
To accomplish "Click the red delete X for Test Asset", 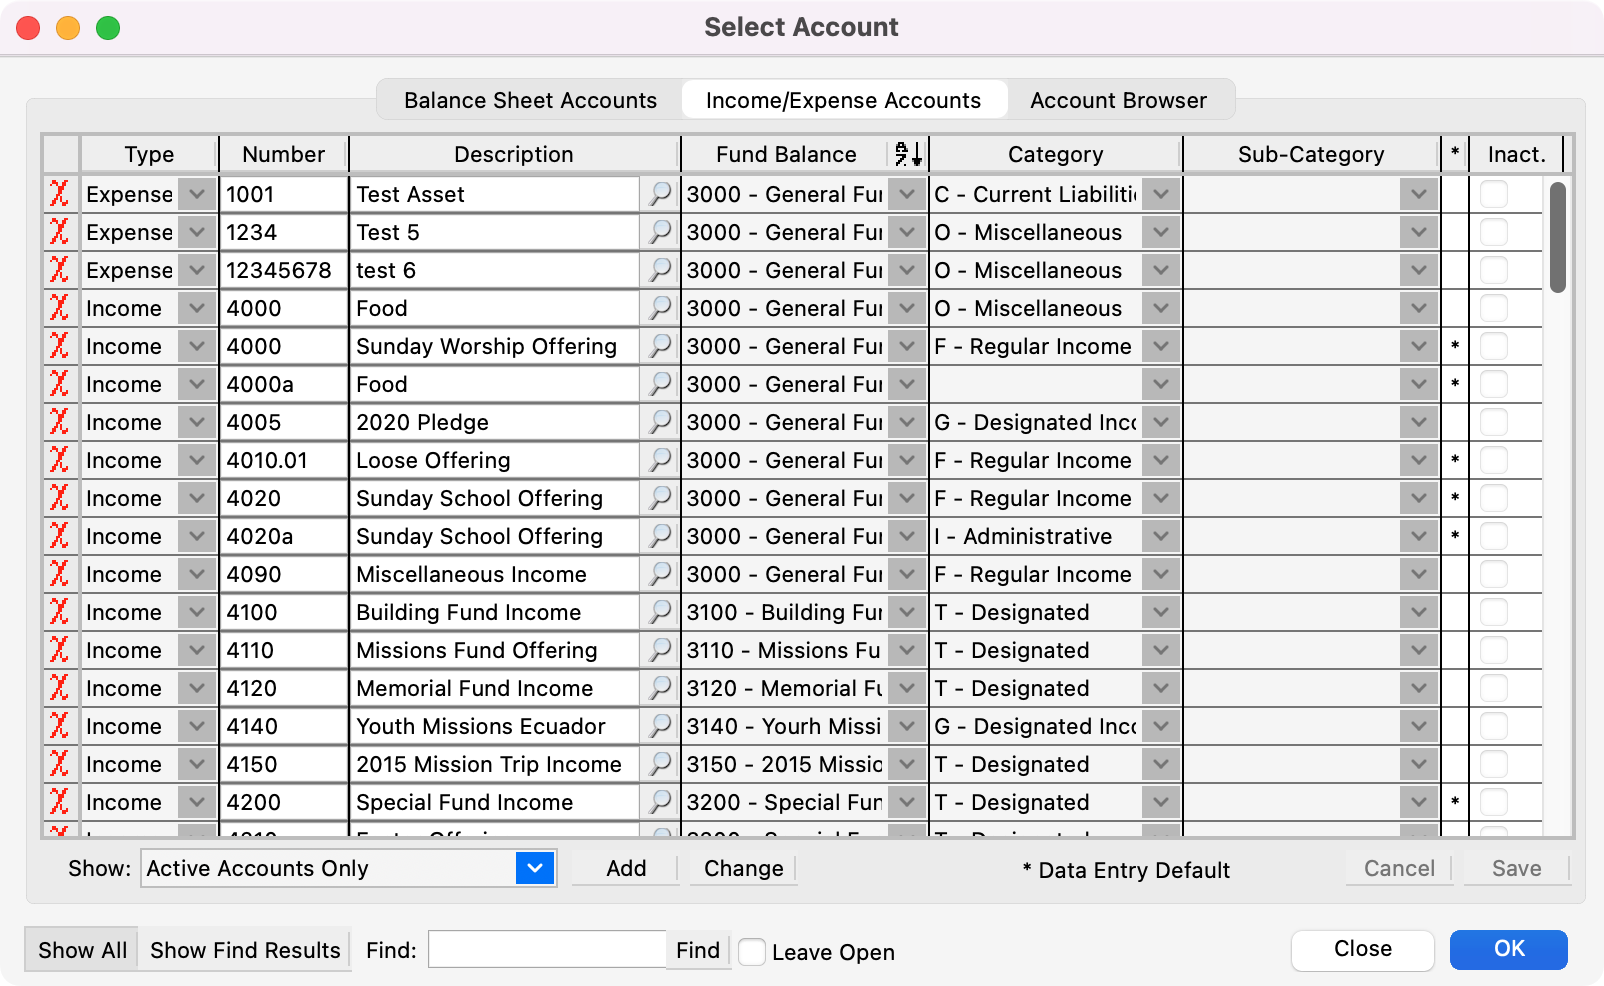I will pyautogui.click(x=60, y=194).
